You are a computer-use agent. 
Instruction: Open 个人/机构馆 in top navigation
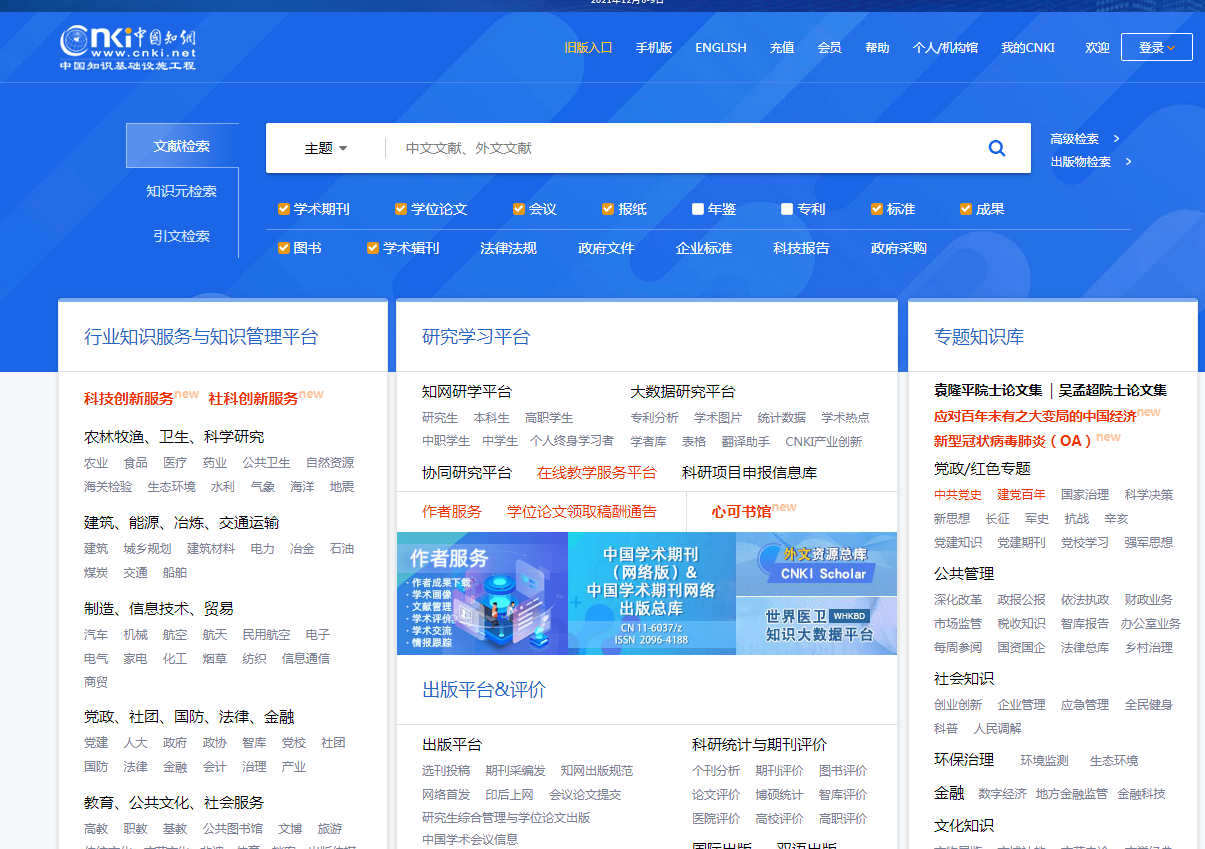945,47
